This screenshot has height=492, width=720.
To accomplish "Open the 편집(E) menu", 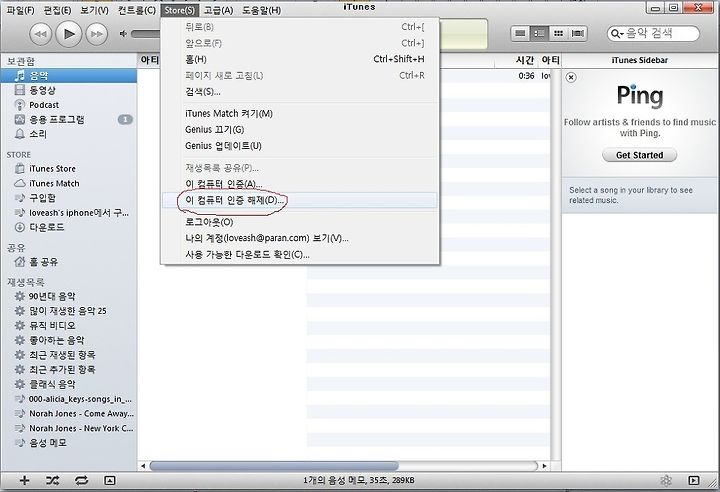I will point(57,10).
